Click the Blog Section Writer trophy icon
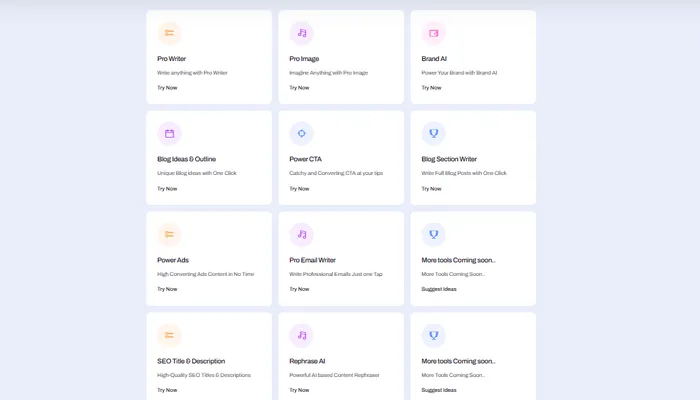The image size is (700, 400). [x=433, y=133]
